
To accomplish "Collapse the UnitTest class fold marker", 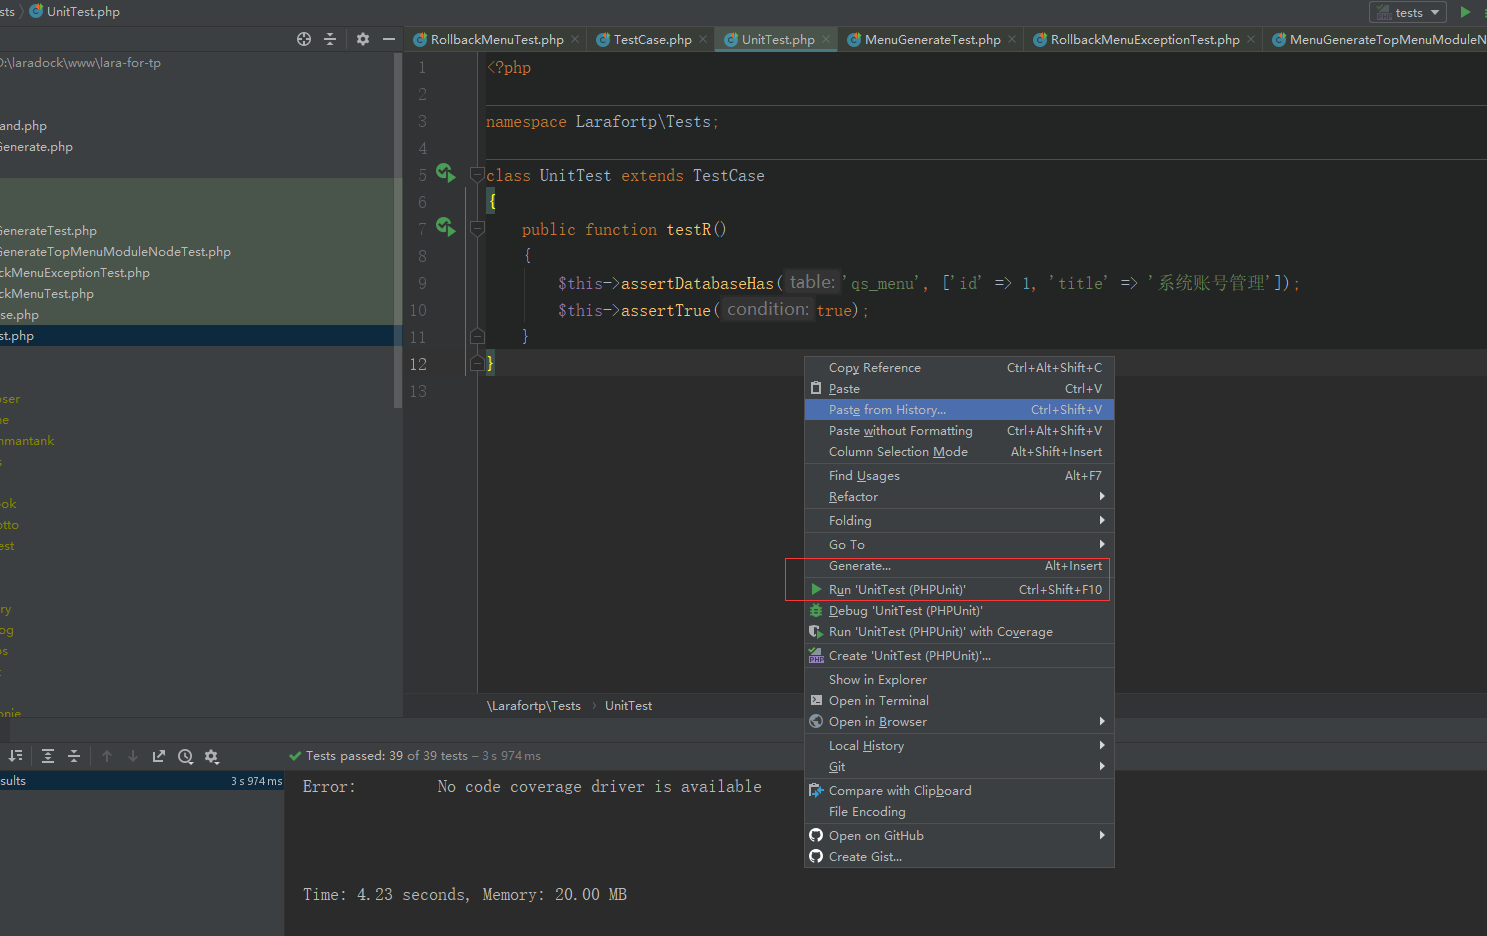I will click(477, 175).
